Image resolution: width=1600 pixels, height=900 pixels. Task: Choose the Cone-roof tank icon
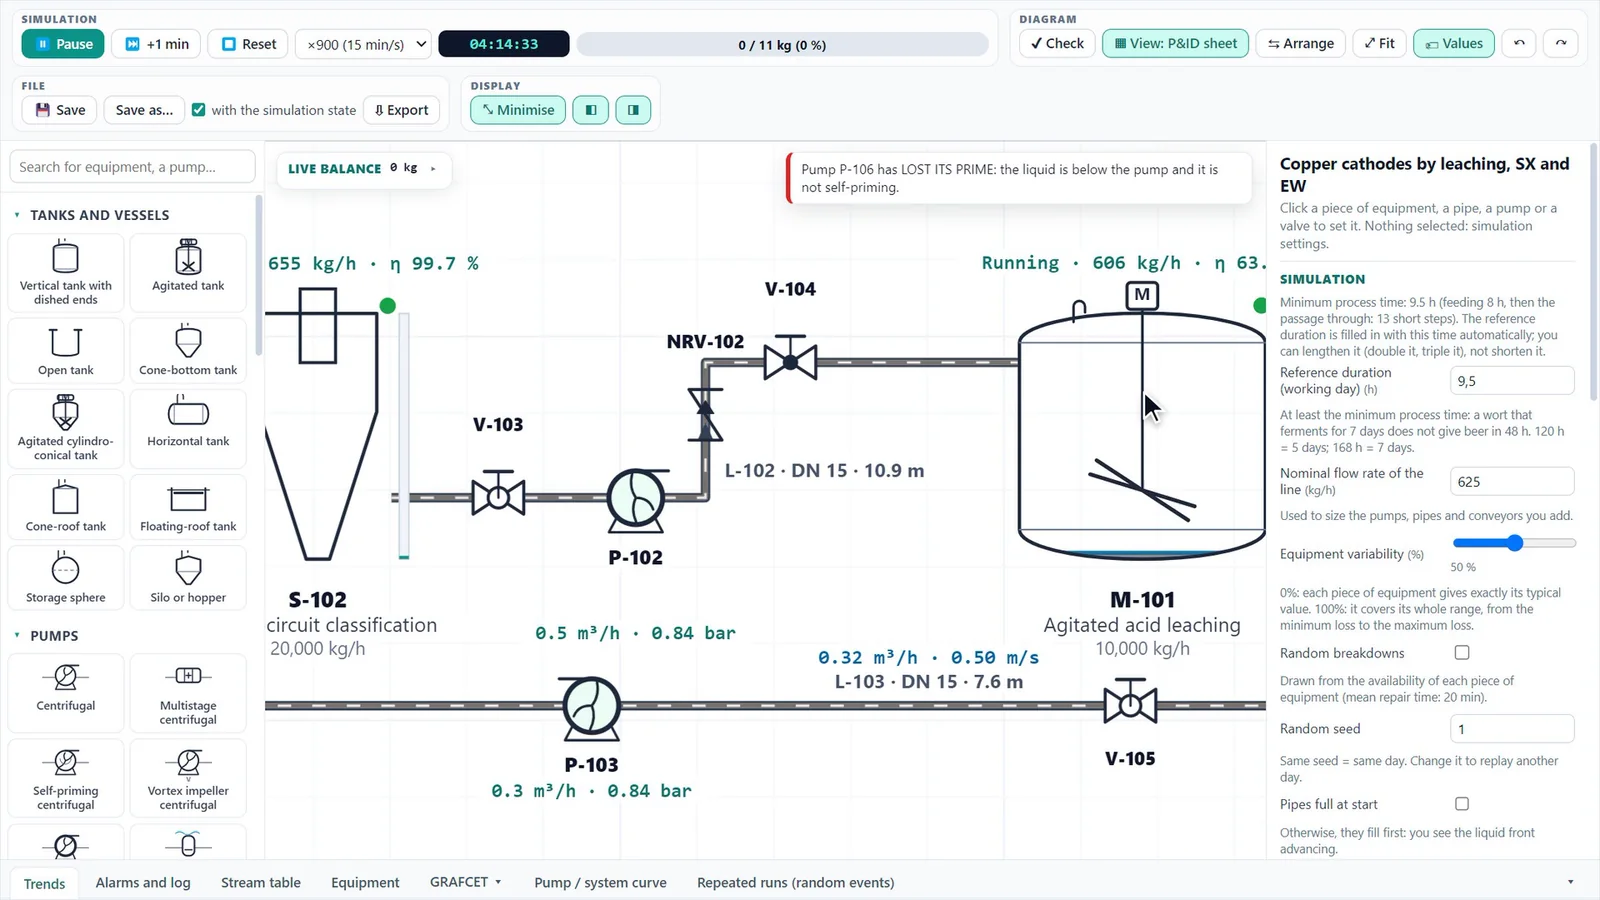tap(66, 507)
